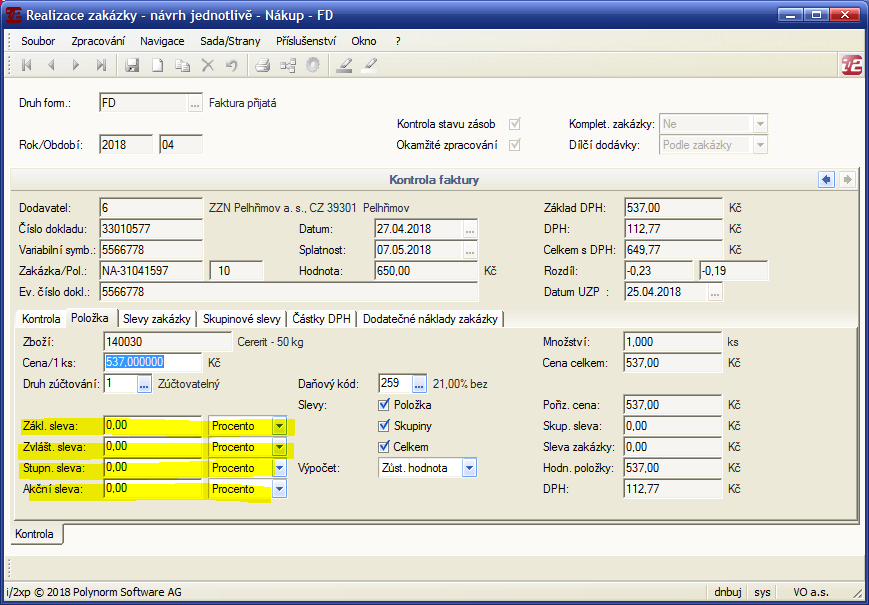Screen dimensions: 869x605
Task: Open the Zpracování menu
Action: pyautogui.click(x=98, y=41)
